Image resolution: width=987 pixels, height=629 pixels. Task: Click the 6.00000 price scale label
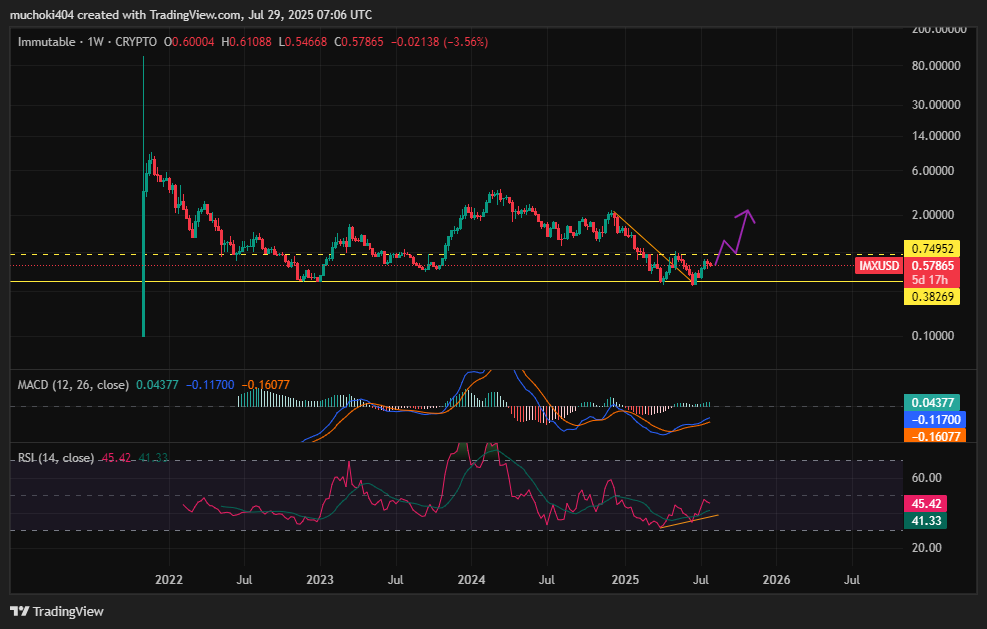point(933,171)
